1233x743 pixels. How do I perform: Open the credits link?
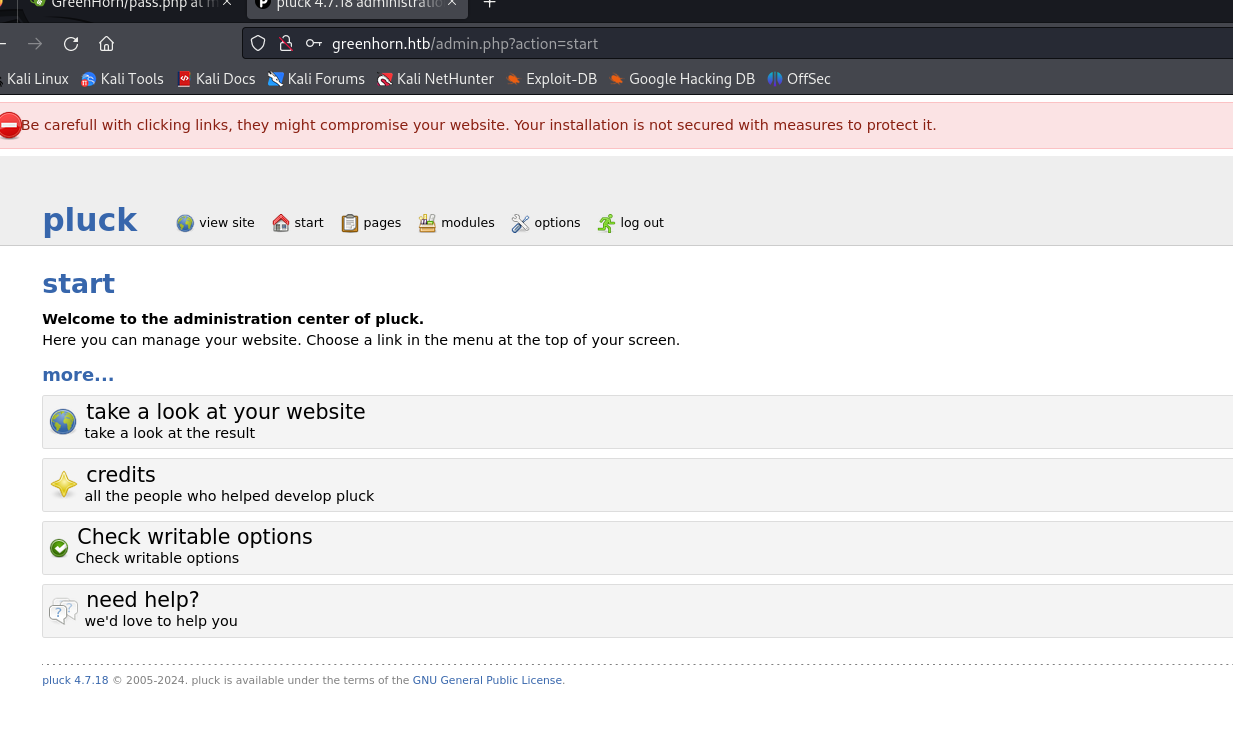pos(121,475)
